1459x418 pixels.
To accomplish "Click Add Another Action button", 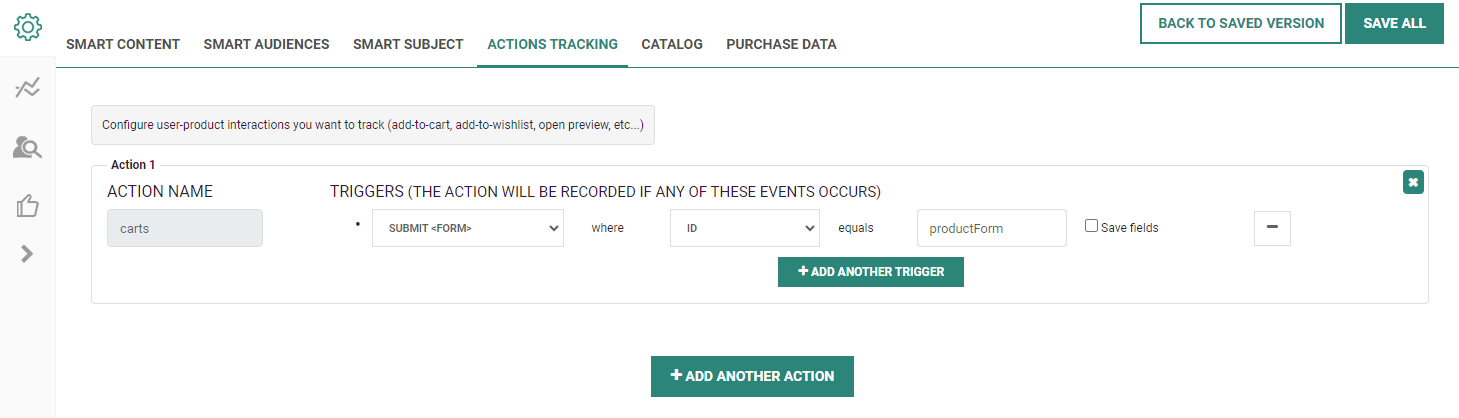I will click(x=752, y=376).
